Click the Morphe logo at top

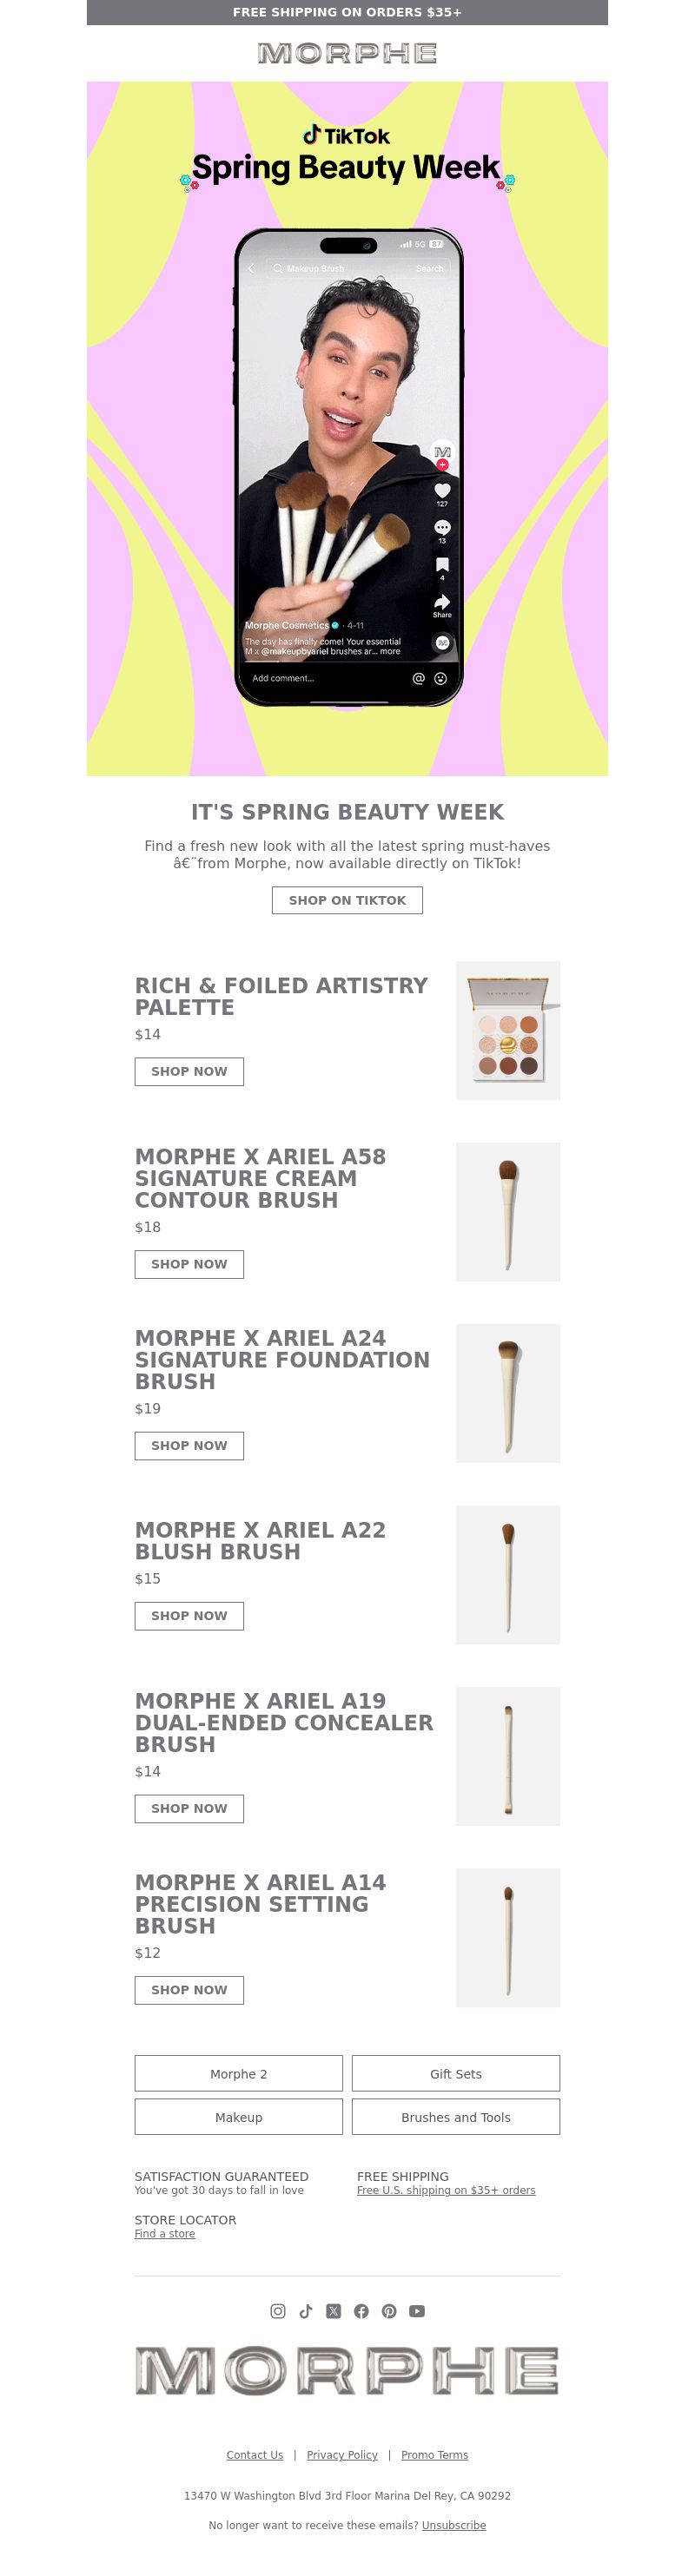click(x=347, y=53)
